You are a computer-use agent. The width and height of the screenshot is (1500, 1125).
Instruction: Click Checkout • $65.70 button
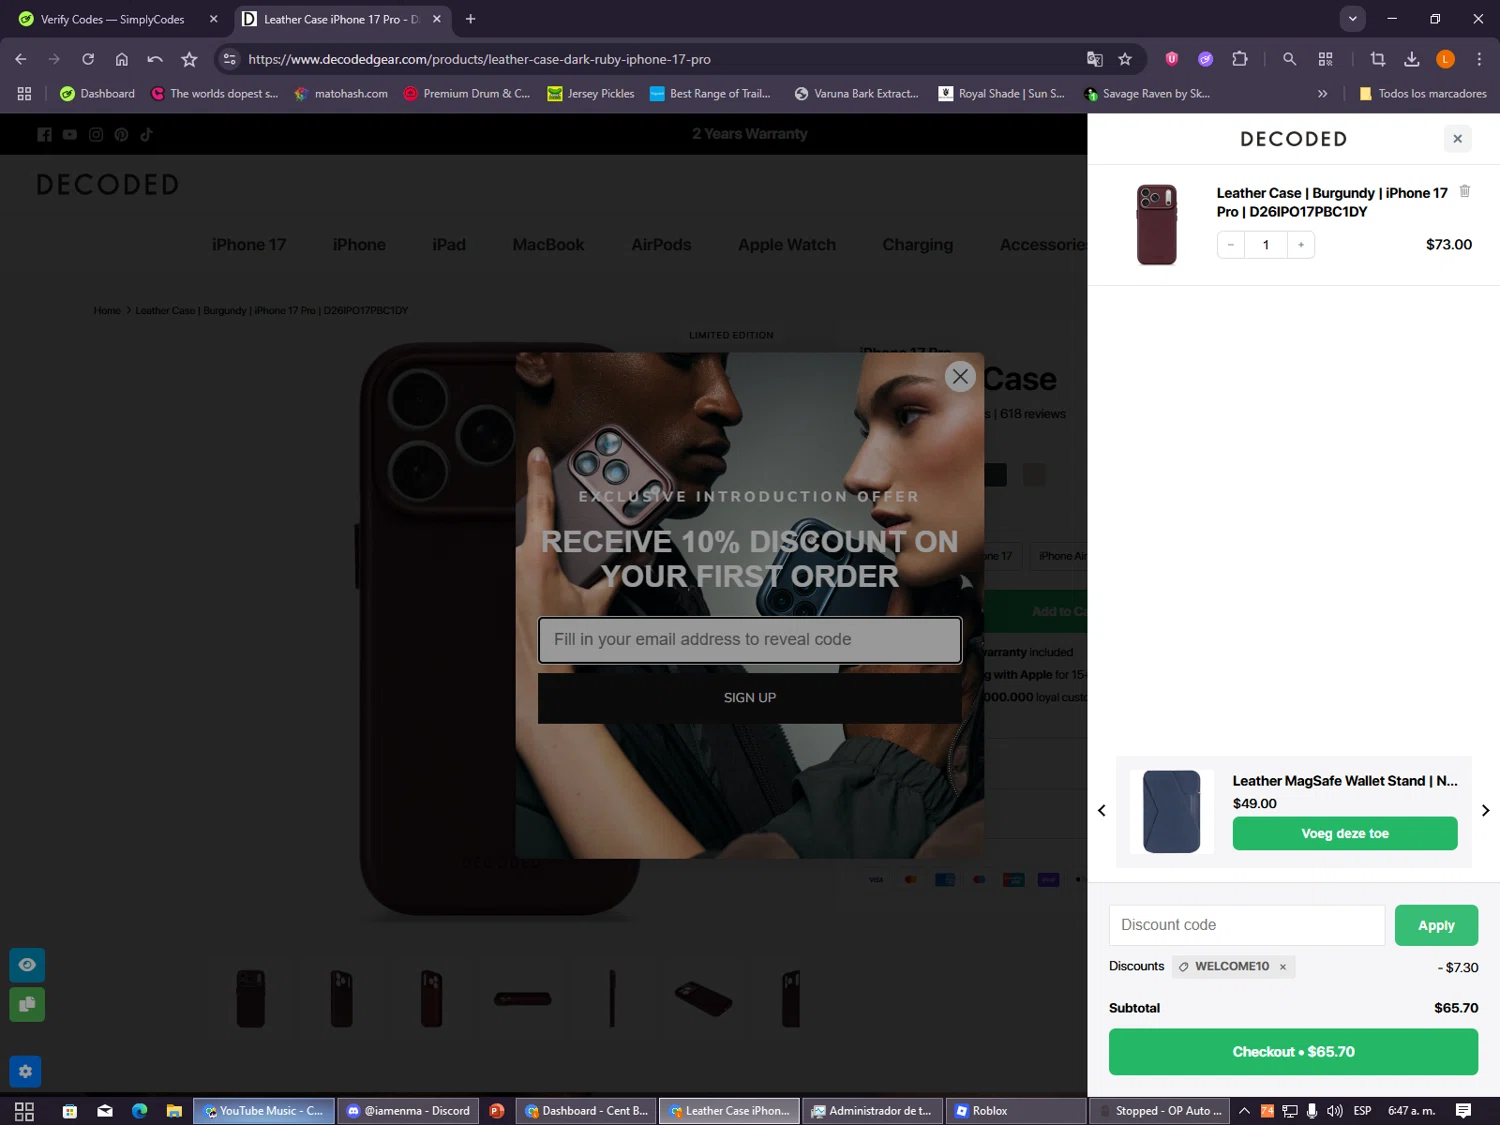(x=1293, y=1052)
